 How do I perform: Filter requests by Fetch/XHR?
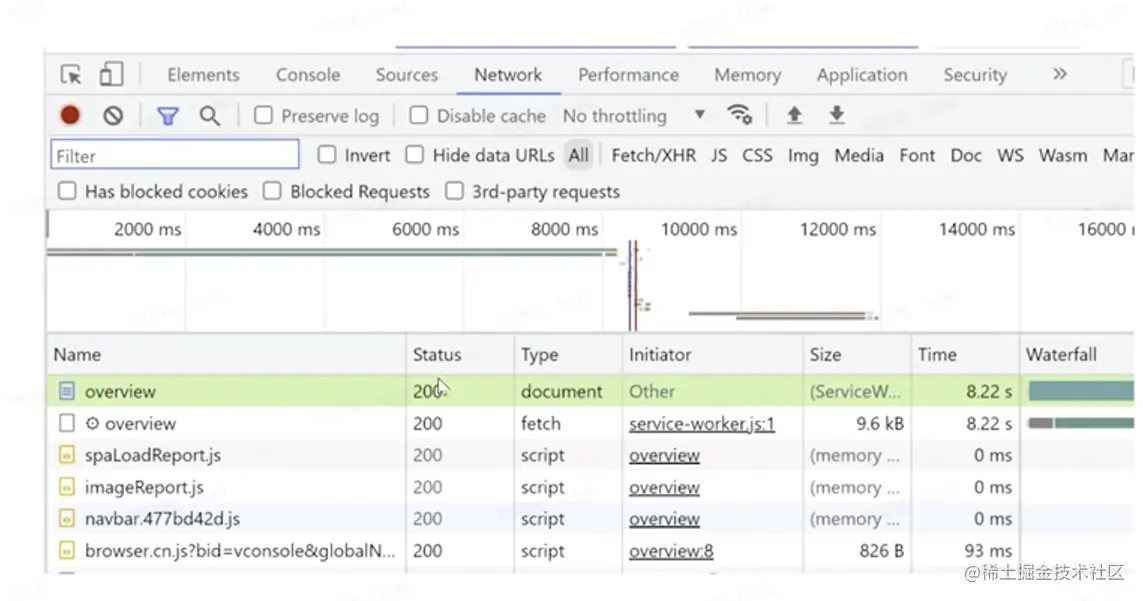tap(653, 155)
